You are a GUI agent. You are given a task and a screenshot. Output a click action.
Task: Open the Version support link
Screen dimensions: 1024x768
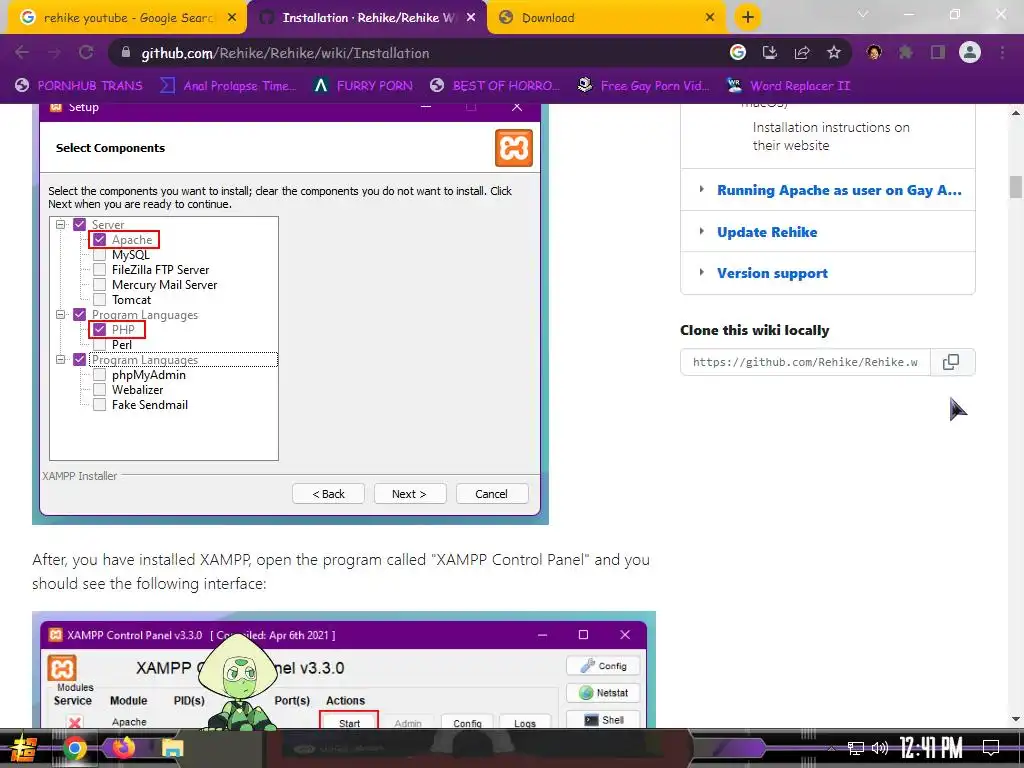pyautogui.click(x=773, y=273)
